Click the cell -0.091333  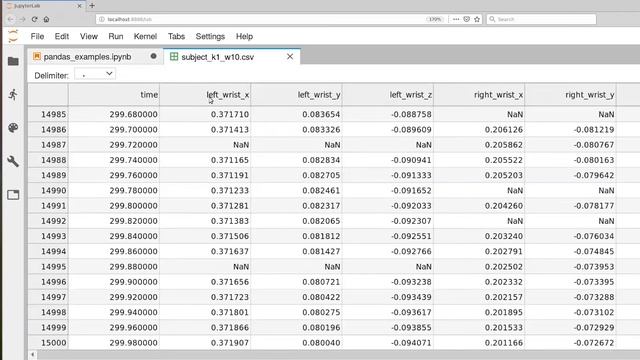click(x=388, y=175)
